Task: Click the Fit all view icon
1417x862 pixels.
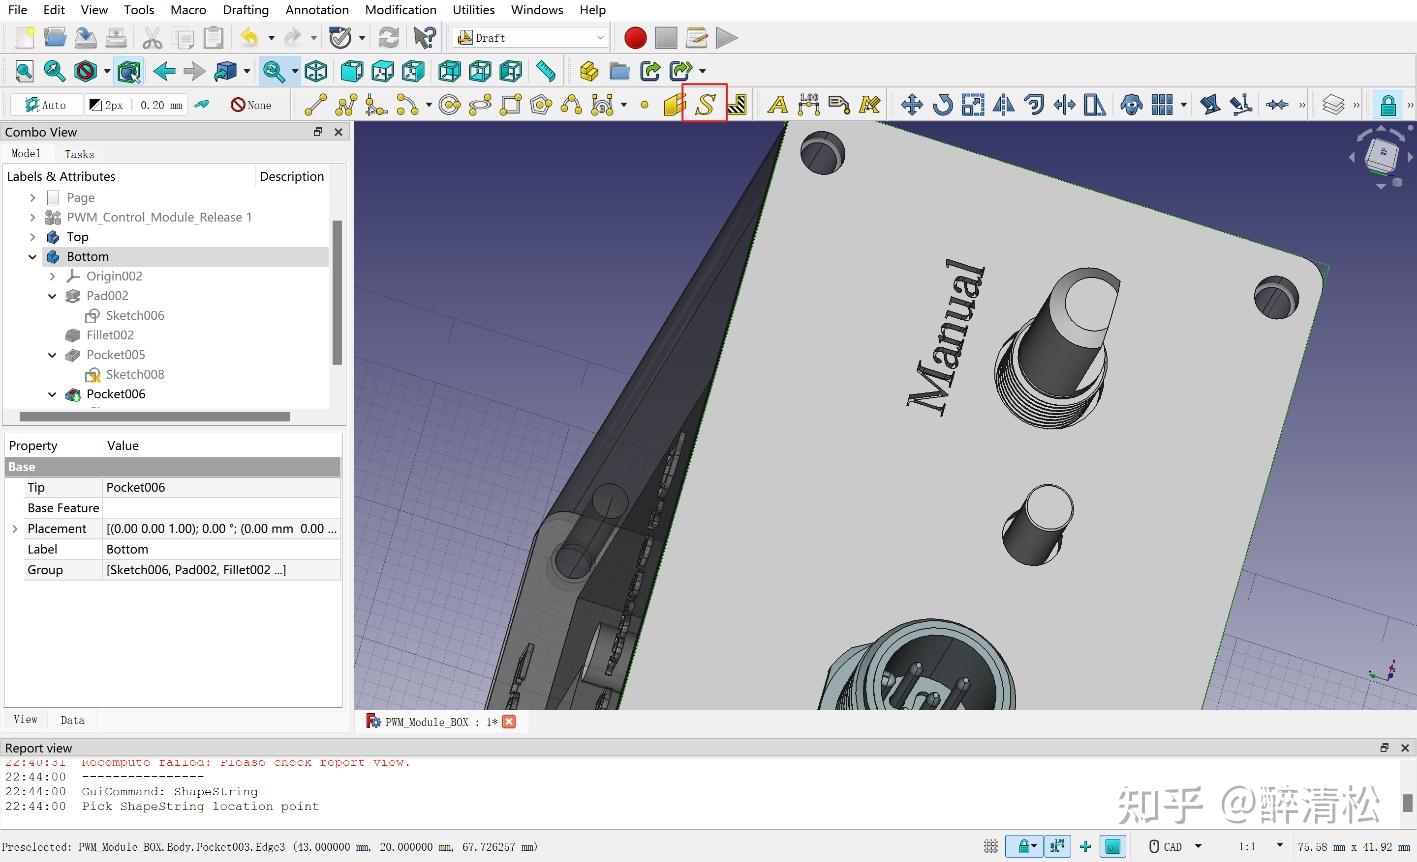Action: tap(24, 71)
